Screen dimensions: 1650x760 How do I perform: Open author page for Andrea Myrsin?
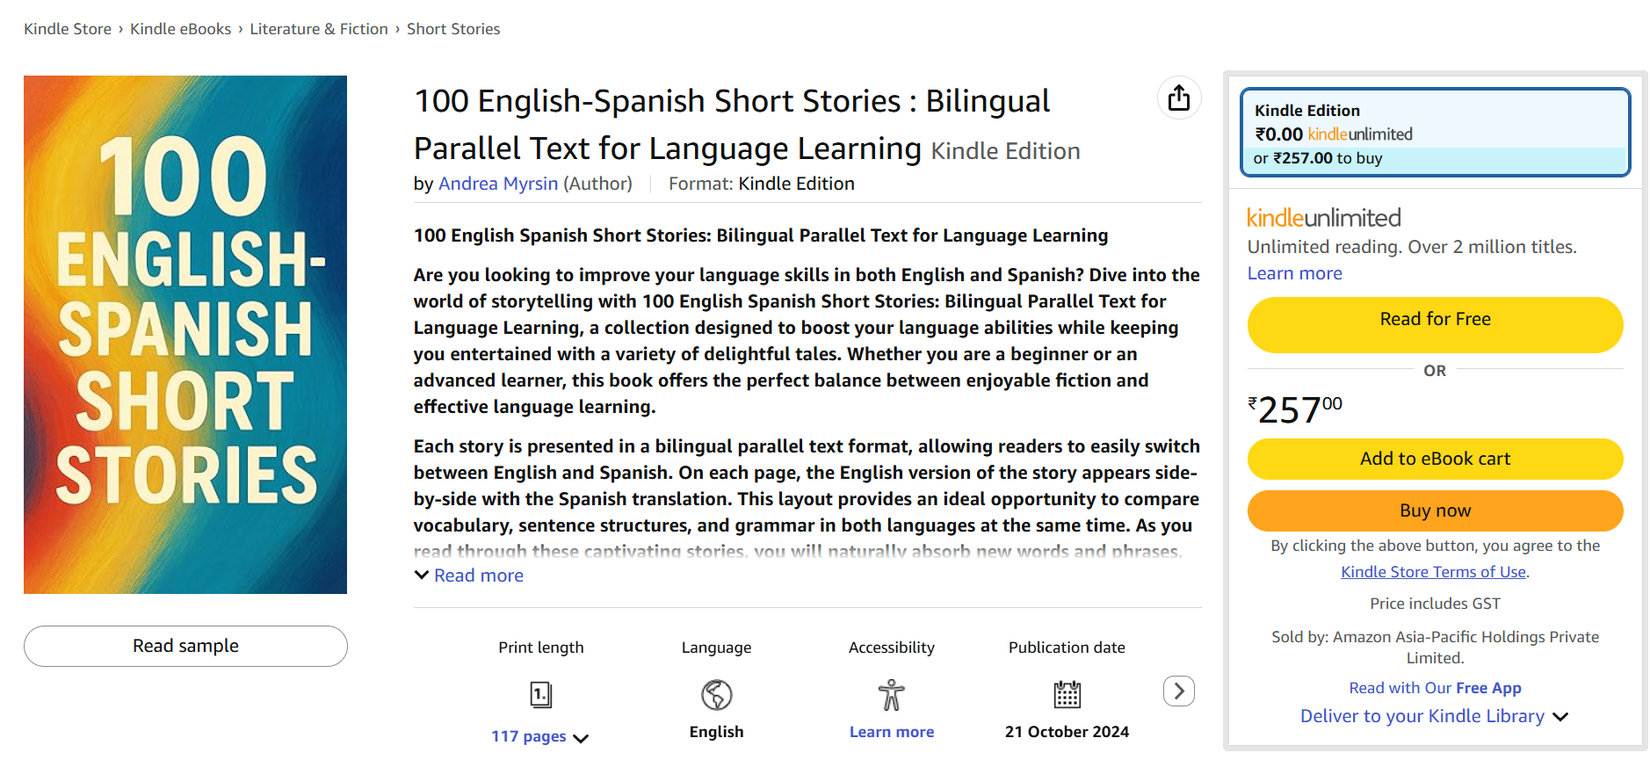(498, 183)
